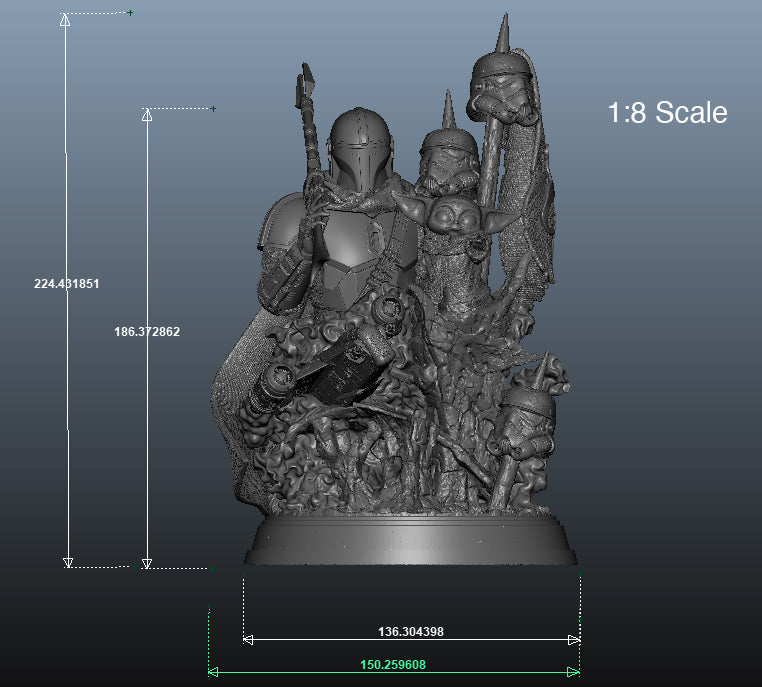The image size is (762, 687).
Task: Select the green locator atop the 186.372862 dimension
Action: [213, 108]
